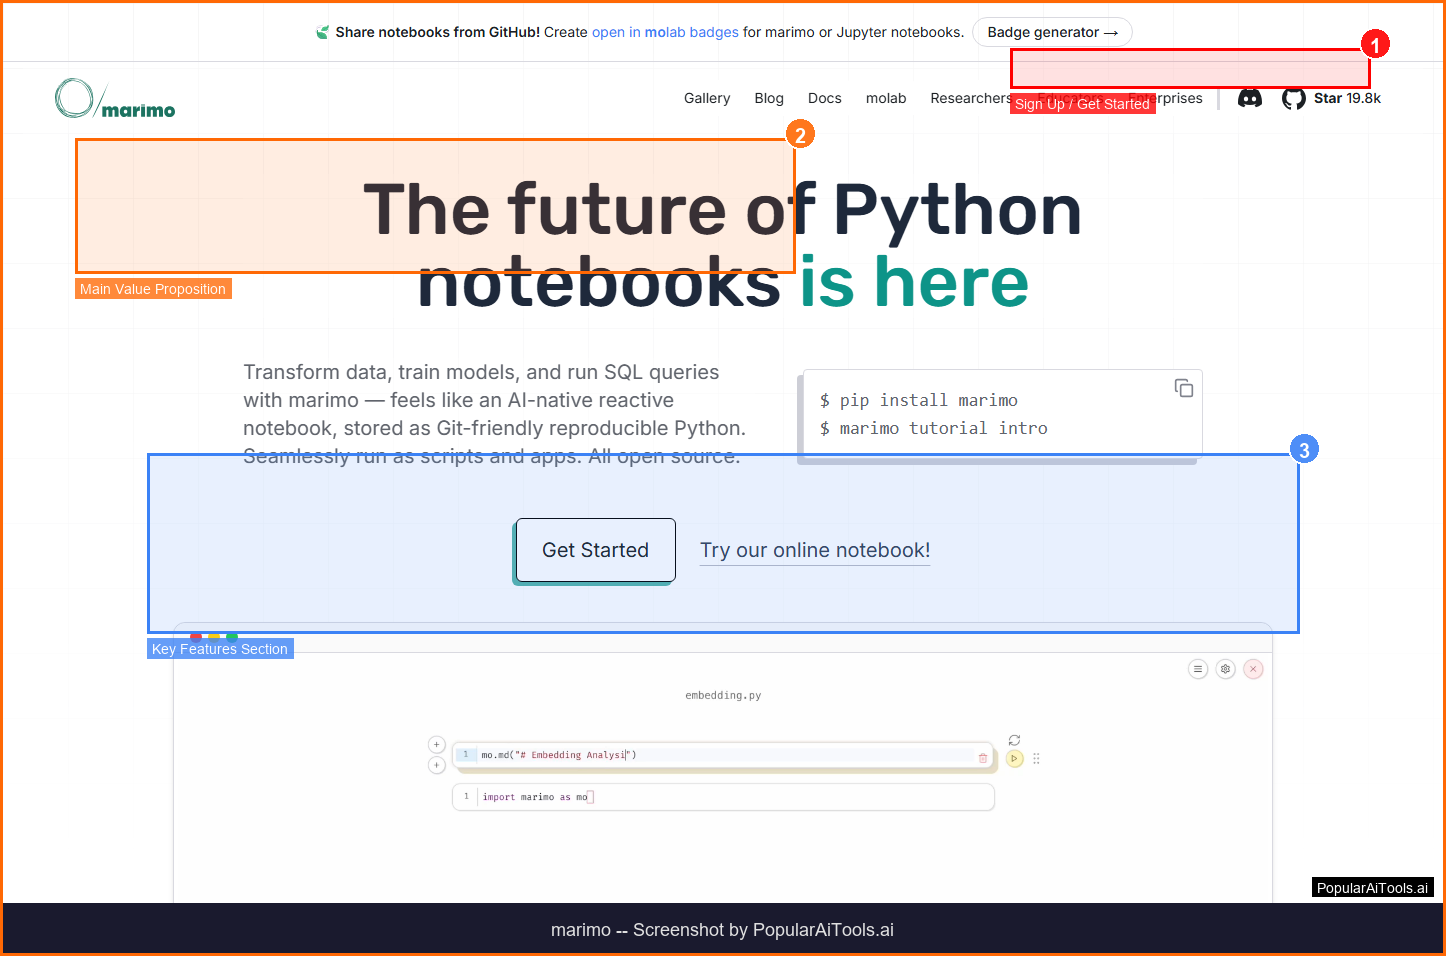Navigate to molab in the navbar
The width and height of the screenshot is (1446, 956).
885,98
